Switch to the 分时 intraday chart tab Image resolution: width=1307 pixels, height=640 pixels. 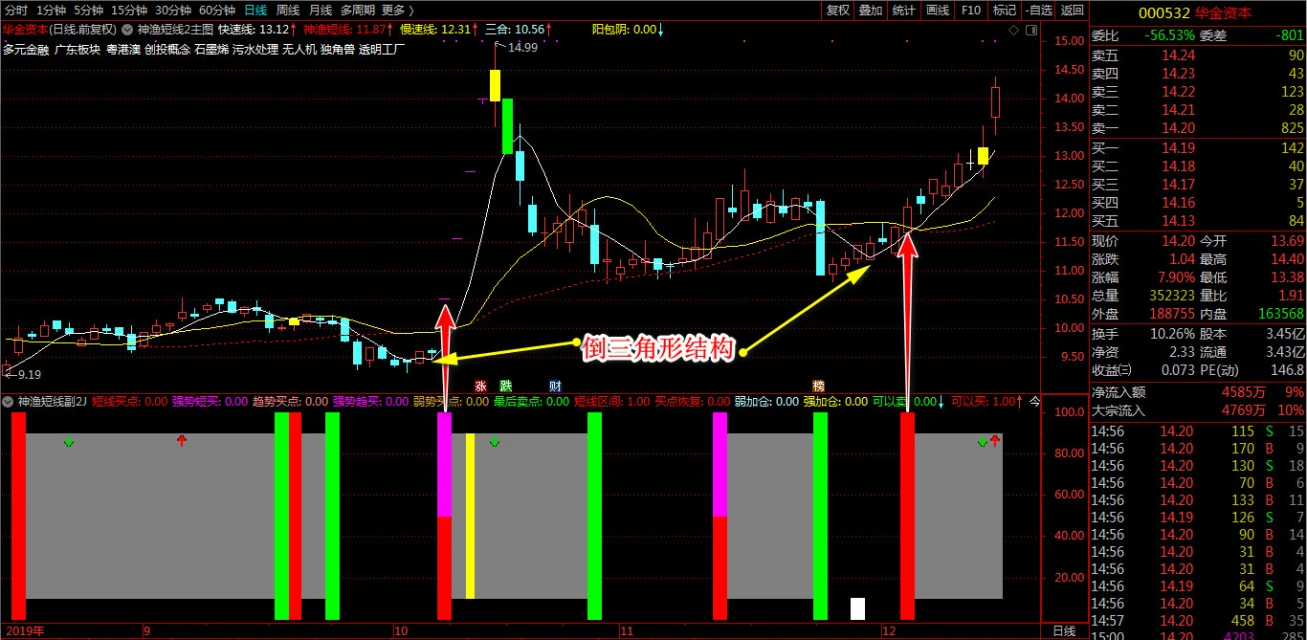coord(16,10)
